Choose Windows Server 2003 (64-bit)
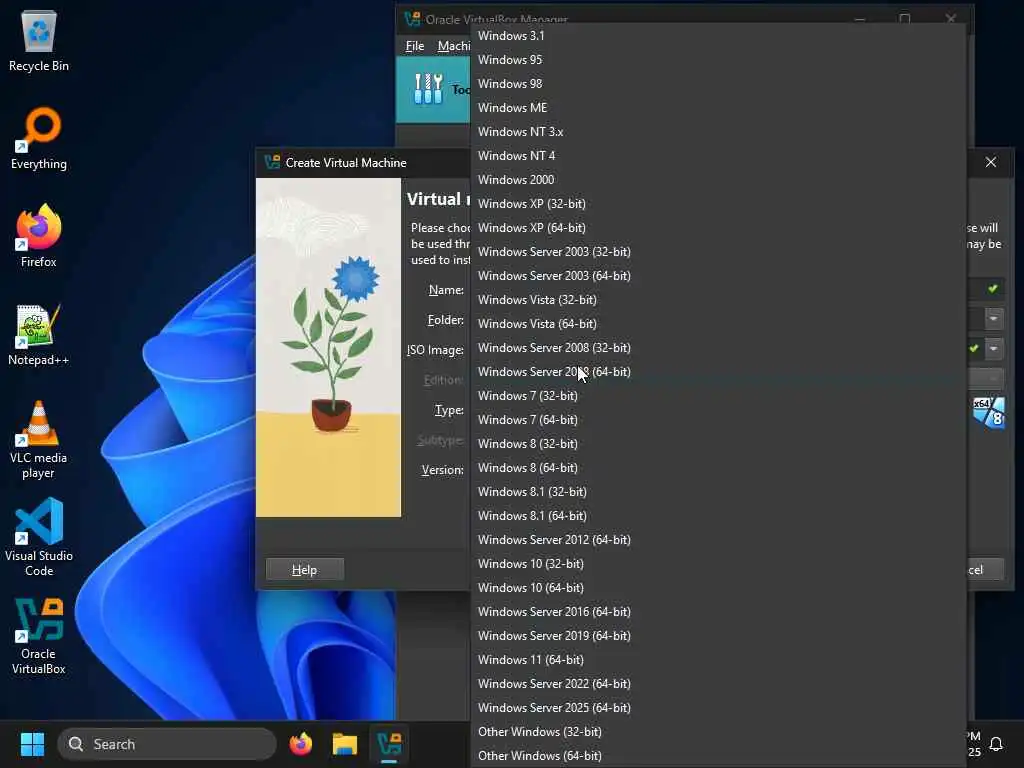The height and width of the screenshot is (768, 1024). click(718, 276)
